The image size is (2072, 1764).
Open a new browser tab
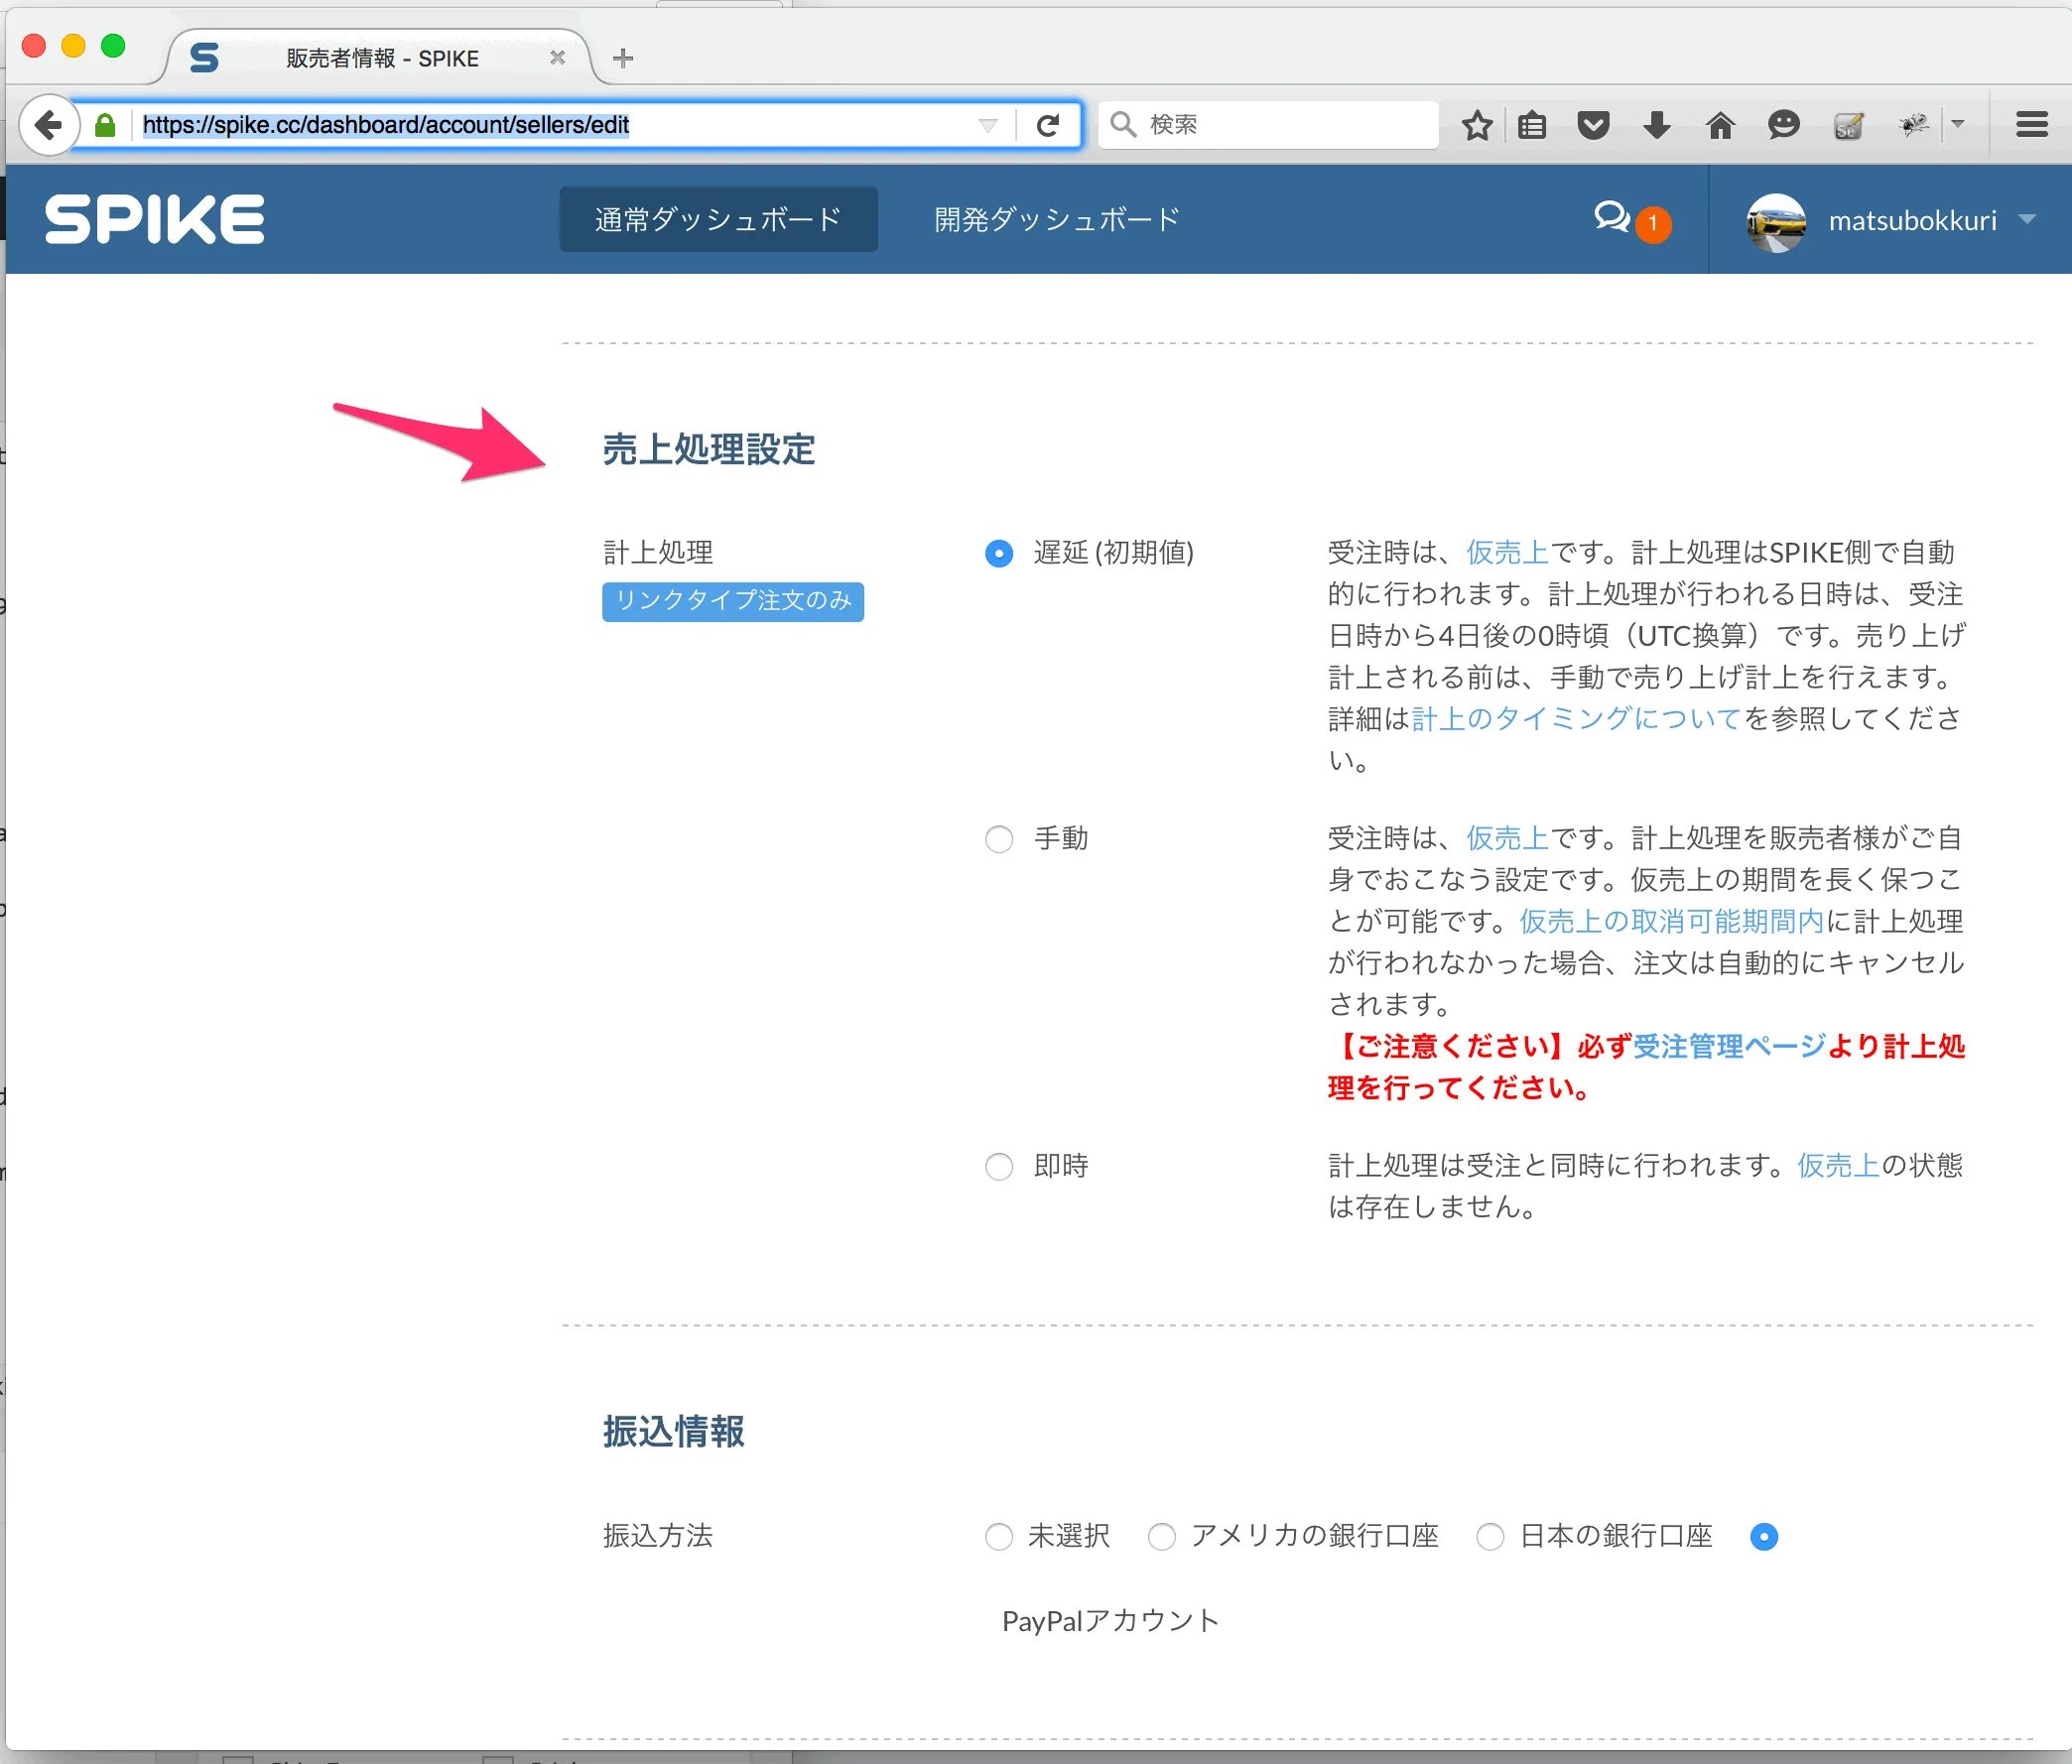[x=623, y=58]
